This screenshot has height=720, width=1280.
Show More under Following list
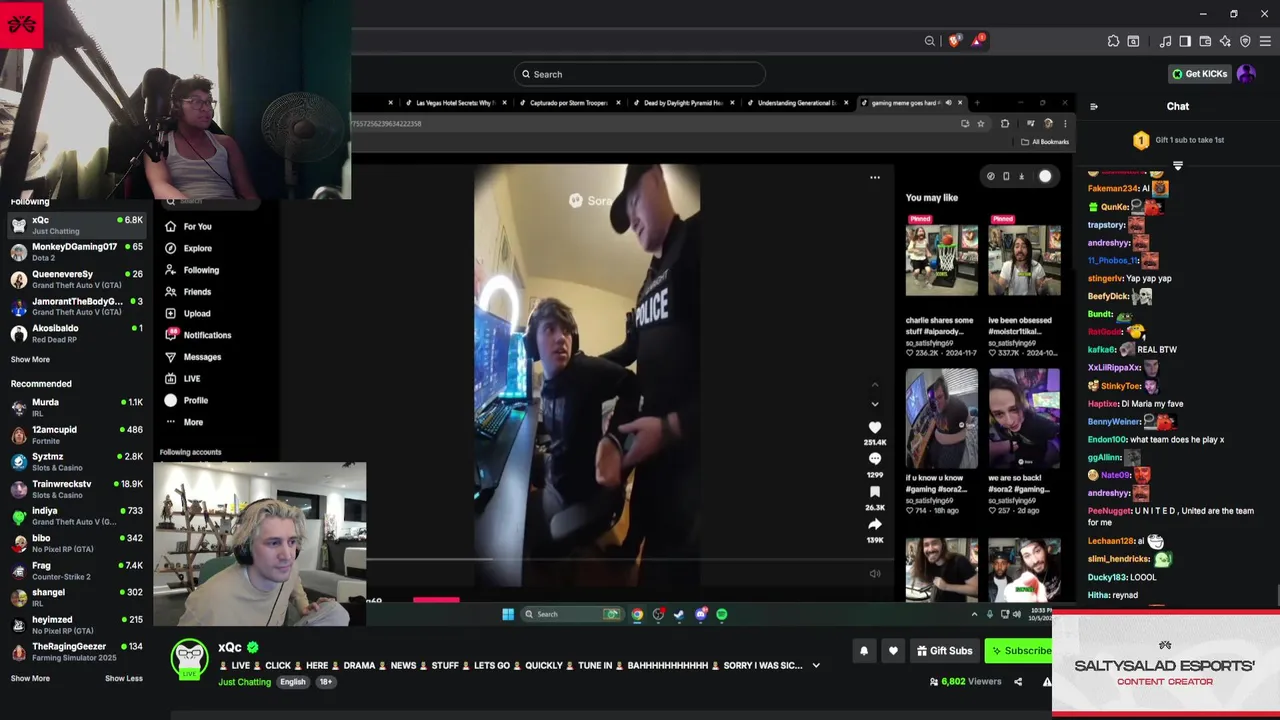coord(30,360)
